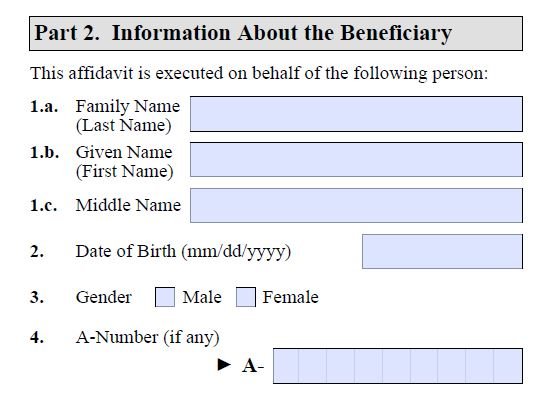
Task: Click the Date of Birth input box
Action: [x=442, y=251]
